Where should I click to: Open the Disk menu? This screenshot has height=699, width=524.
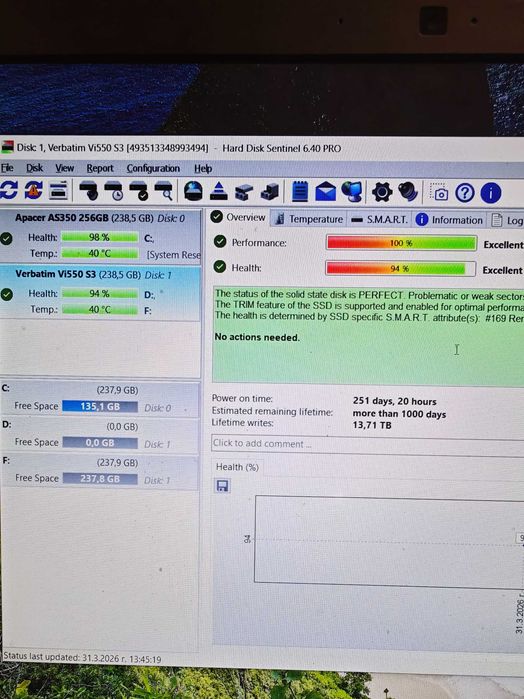34,168
